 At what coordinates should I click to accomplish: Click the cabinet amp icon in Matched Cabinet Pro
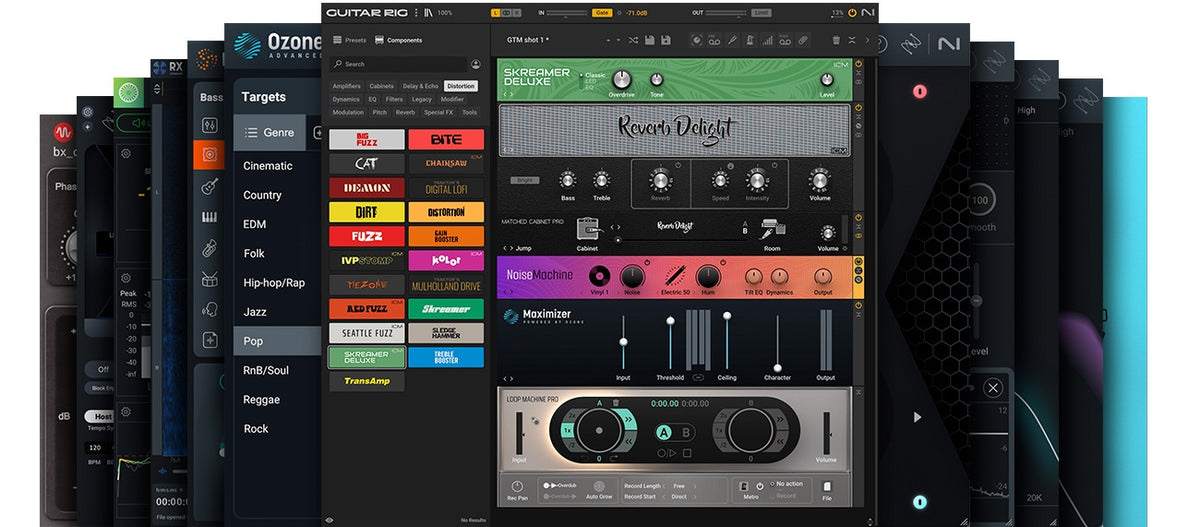587,230
